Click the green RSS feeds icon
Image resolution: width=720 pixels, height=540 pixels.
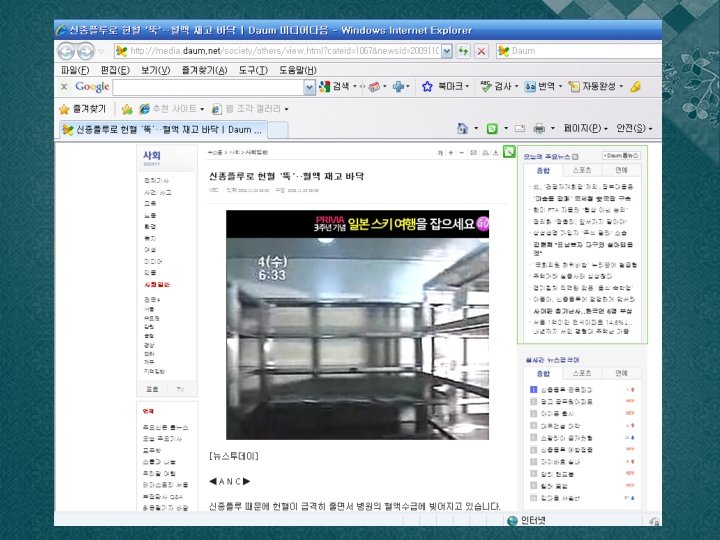pyautogui.click(x=492, y=129)
